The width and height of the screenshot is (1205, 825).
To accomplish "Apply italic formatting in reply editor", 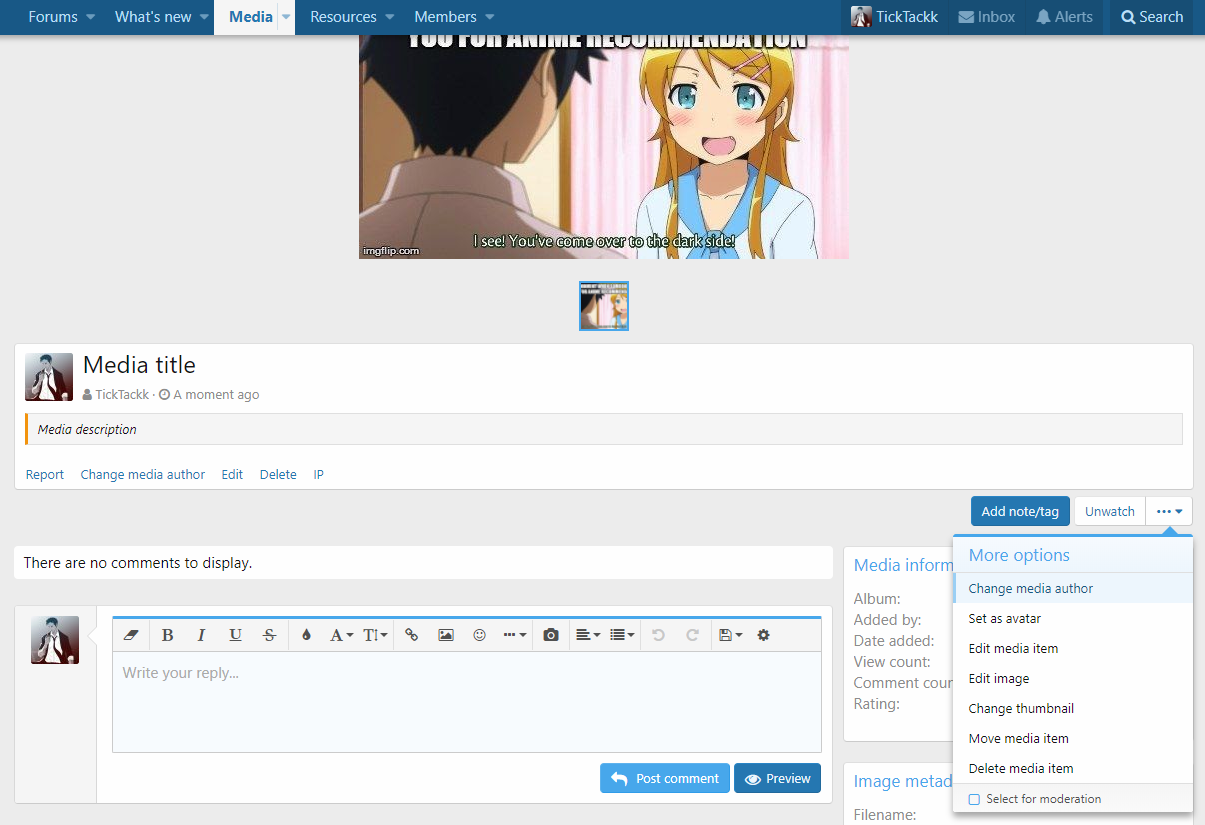I will click(201, 635).
